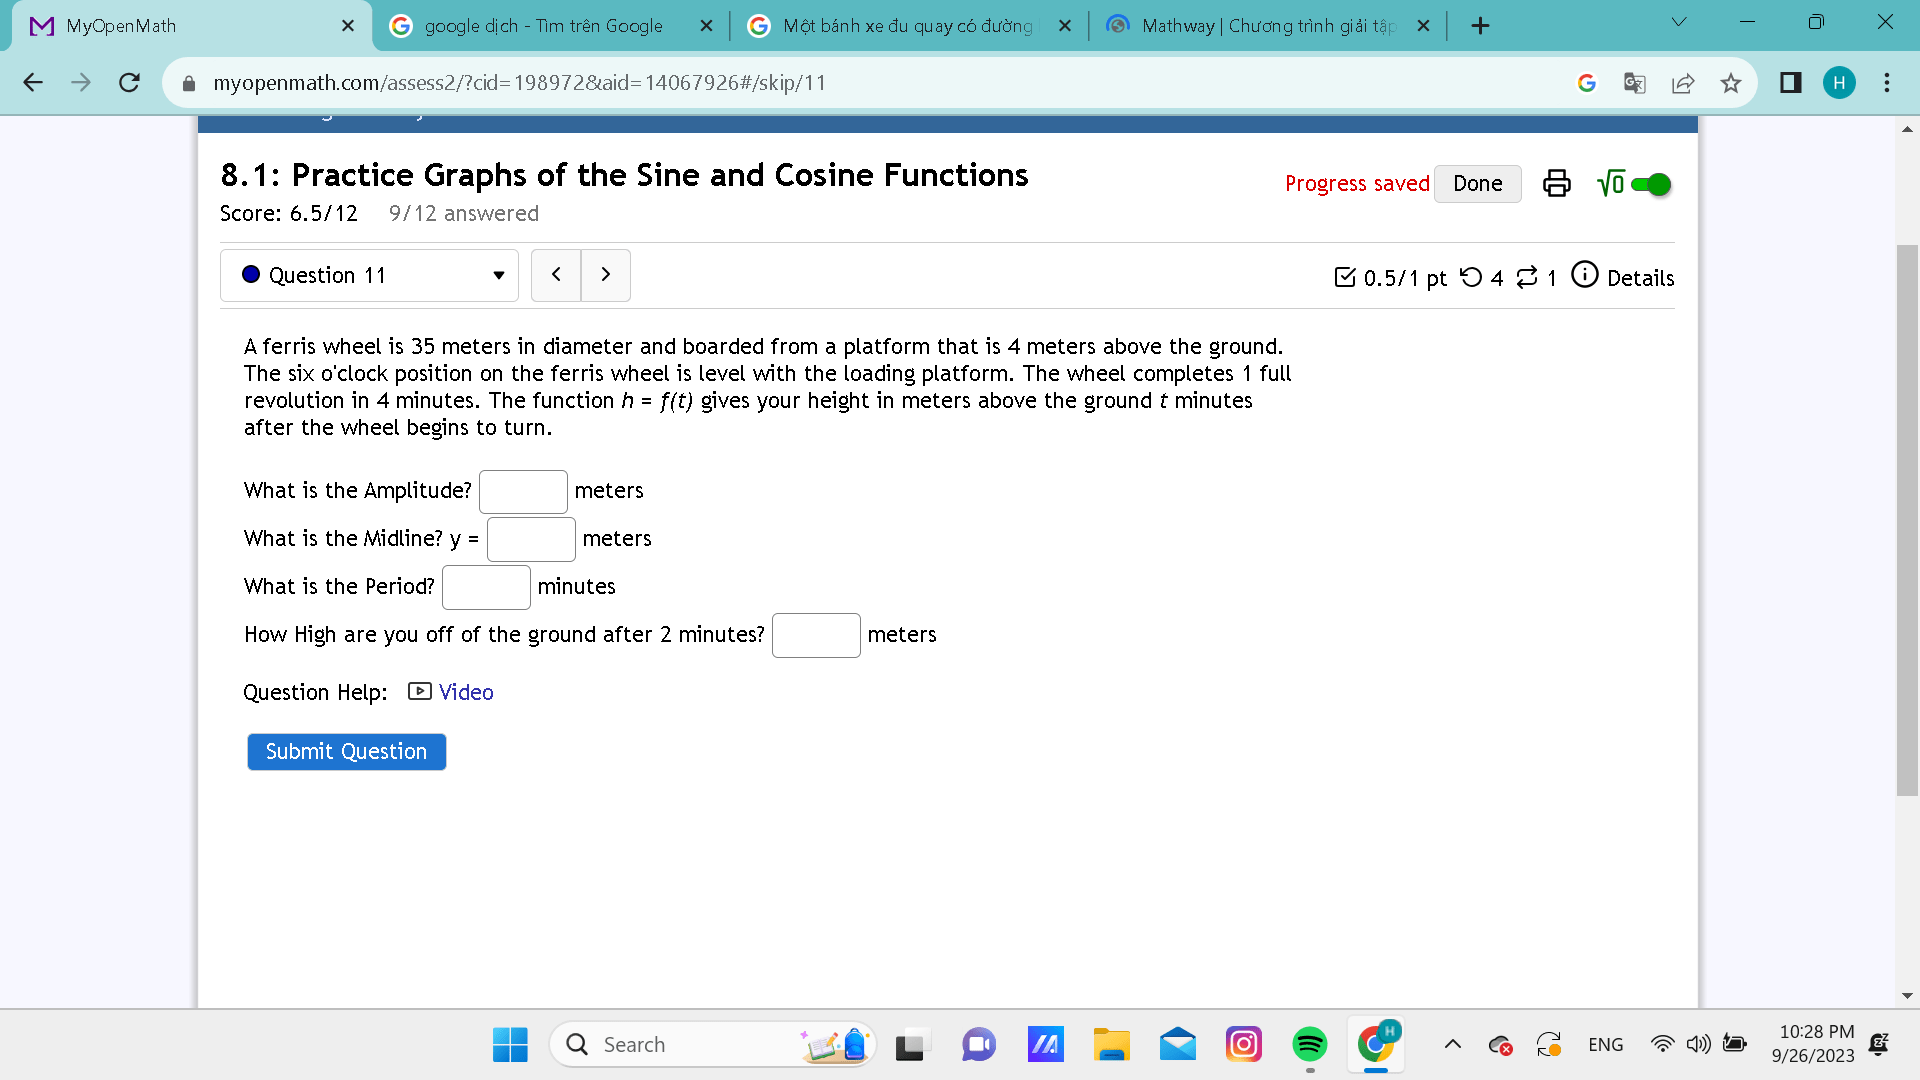Show hidden system tray icons chevron
Viewport: 1920px width, 1080px height.
pos(1453,1045)
